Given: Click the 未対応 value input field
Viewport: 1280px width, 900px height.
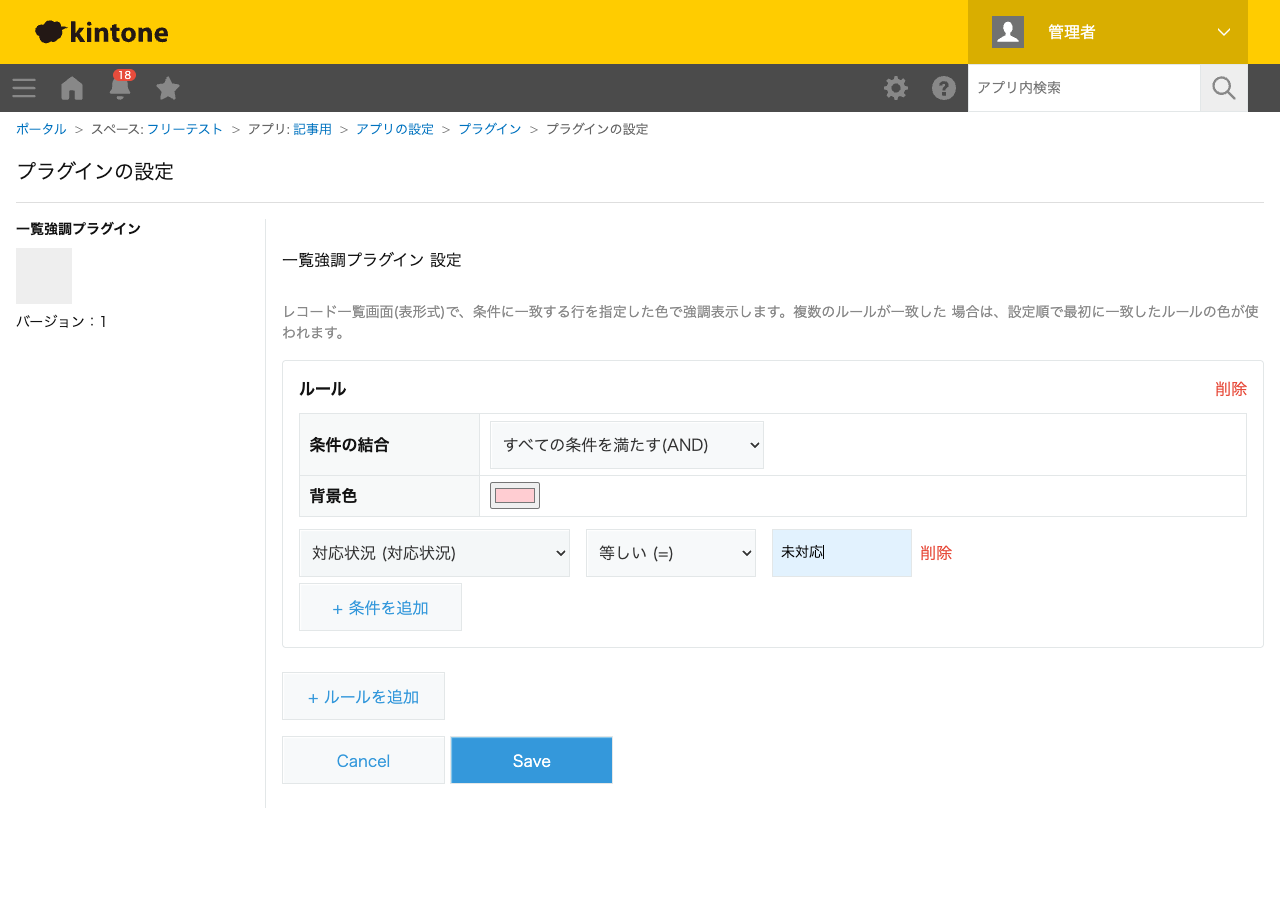Looking at the screenshot, I should click(842, 553).
